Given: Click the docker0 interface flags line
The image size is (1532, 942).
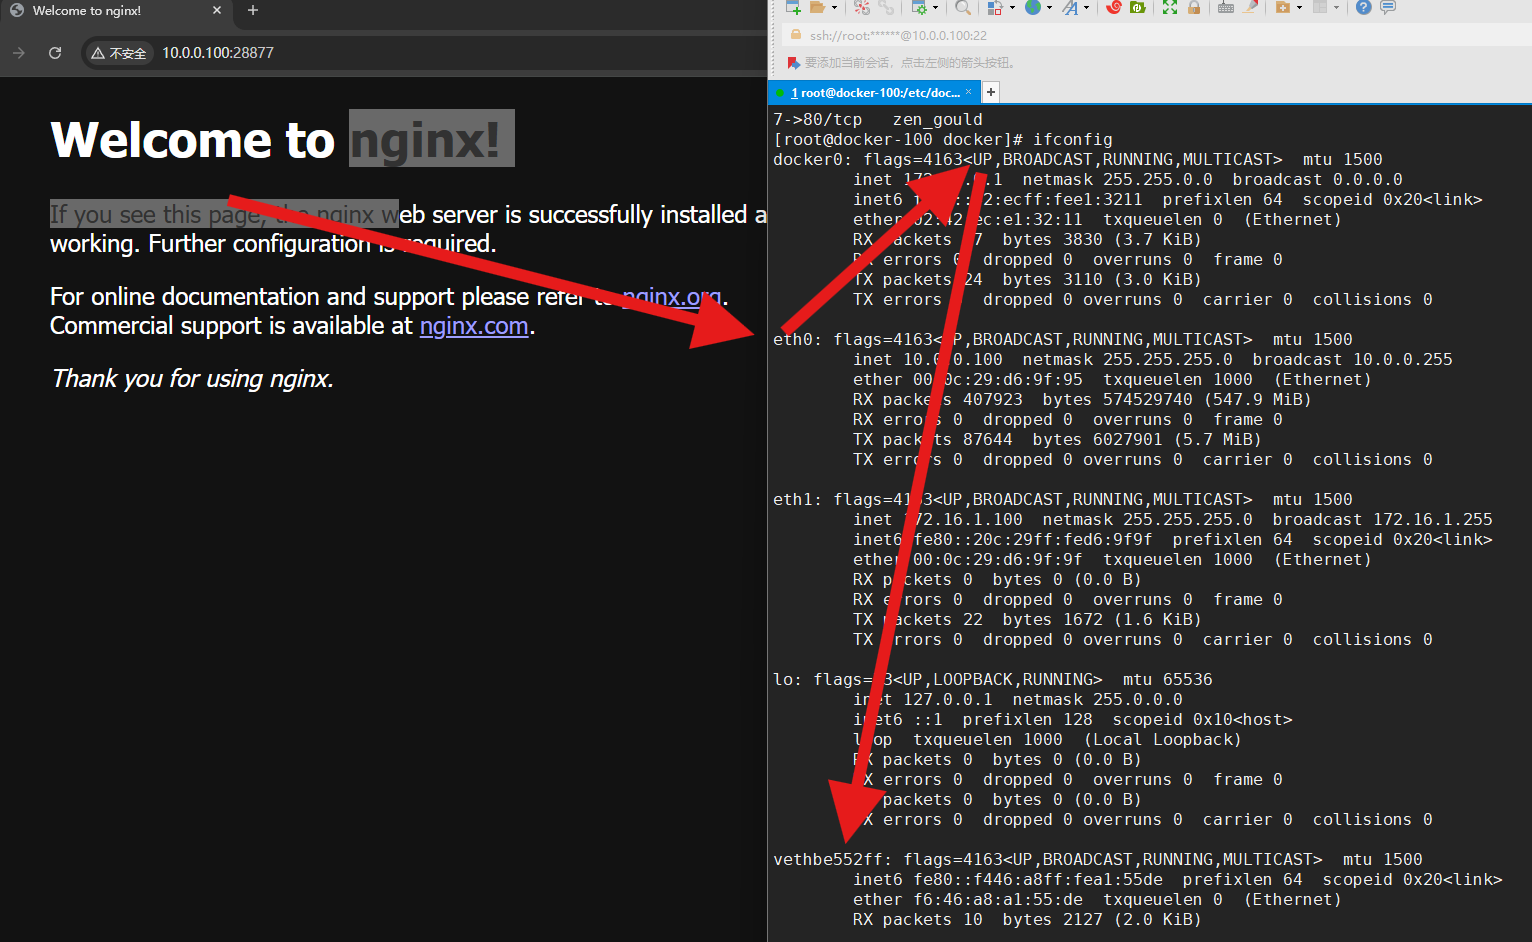Looking at the screenshot, I should [1078, 160].
